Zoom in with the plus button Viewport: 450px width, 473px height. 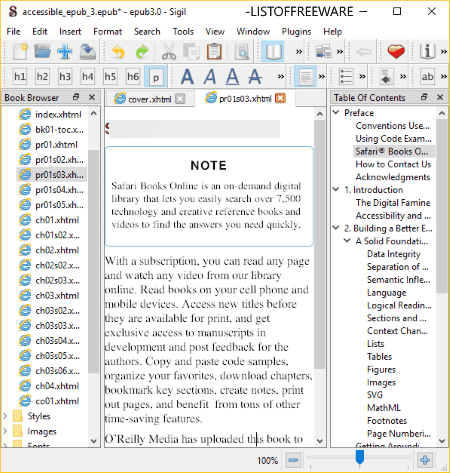pyautogui.click(x=425, y=460)
